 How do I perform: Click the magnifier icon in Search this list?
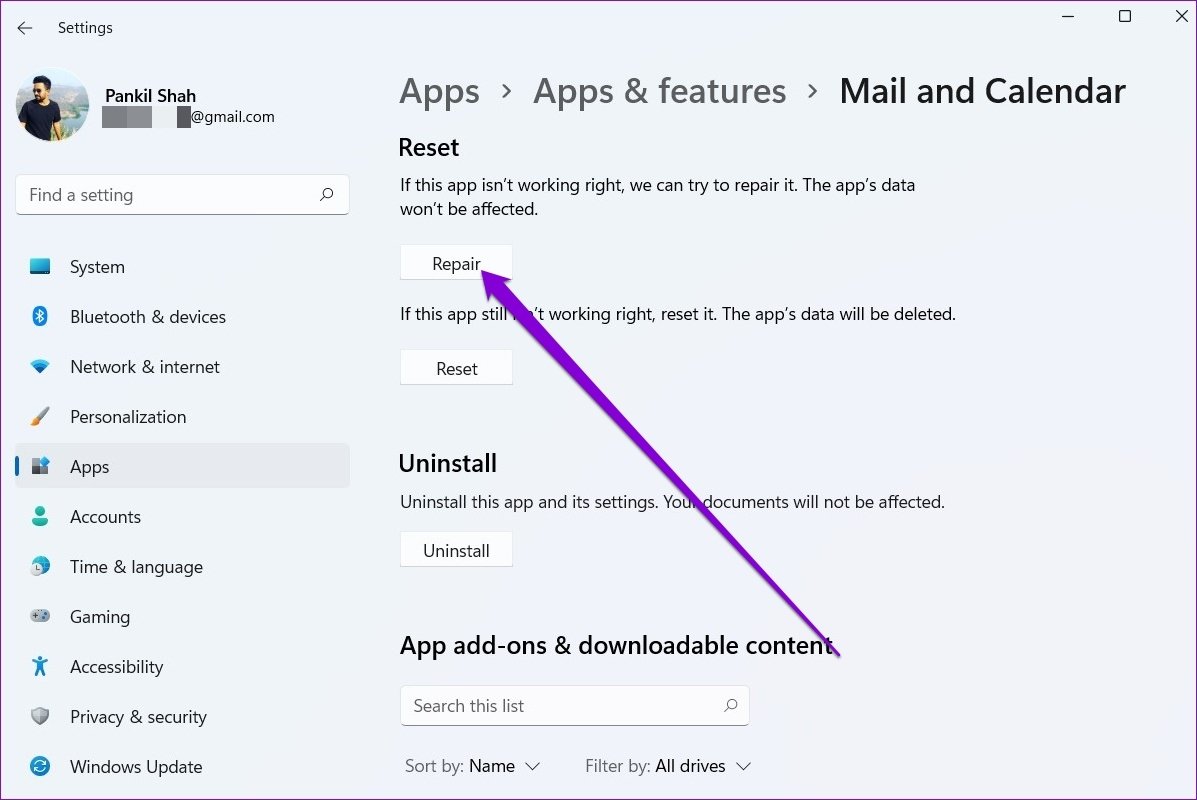click(731, 705)
